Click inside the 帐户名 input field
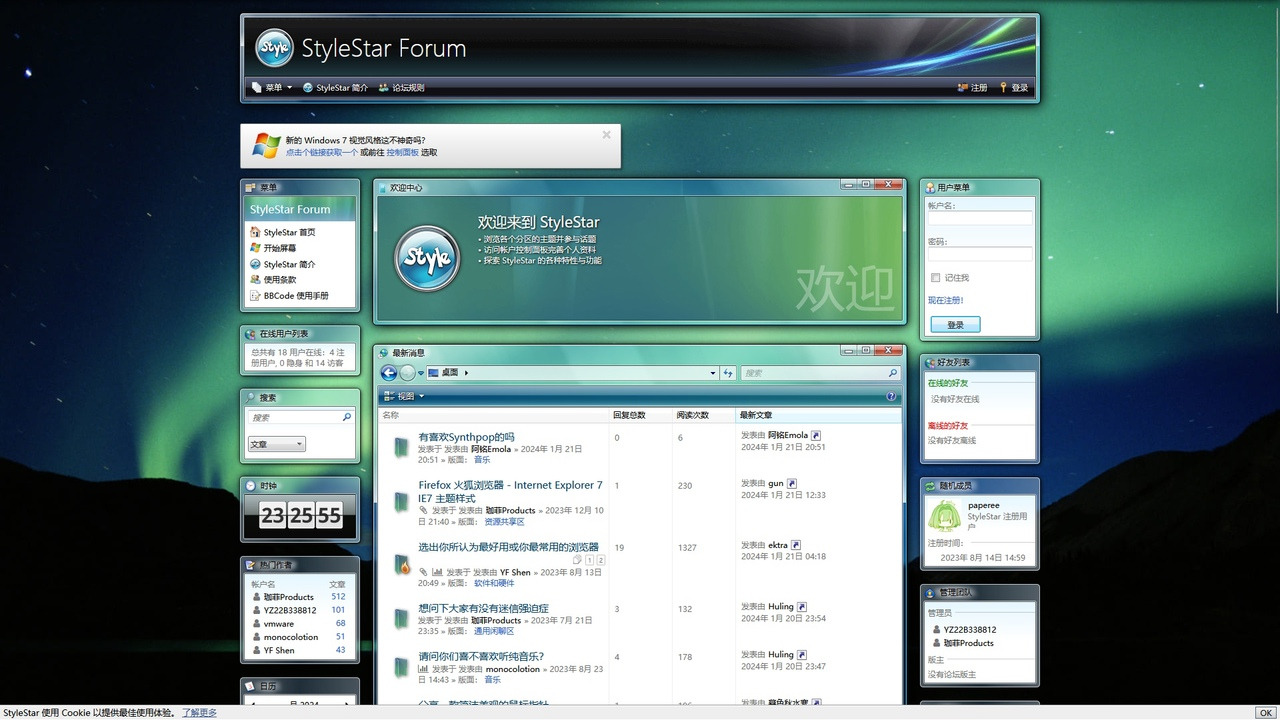Screen dimensions: 1280x720 [980, 218]
